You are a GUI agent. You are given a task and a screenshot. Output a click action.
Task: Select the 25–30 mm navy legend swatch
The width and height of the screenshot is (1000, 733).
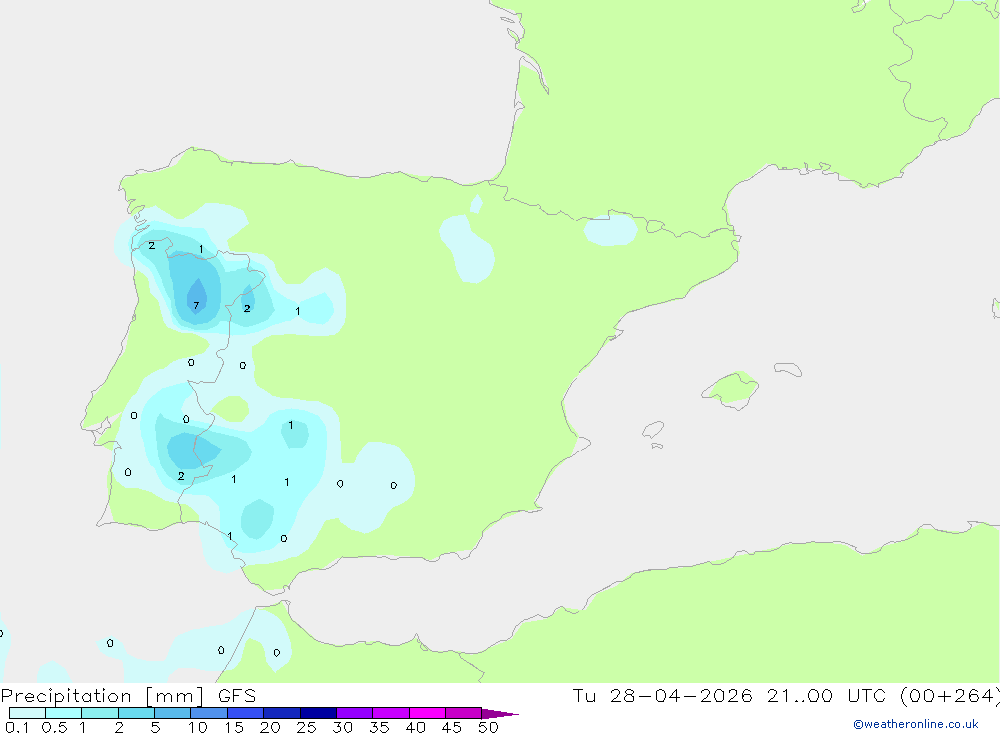pyautogui.click(x=318, y=713)
